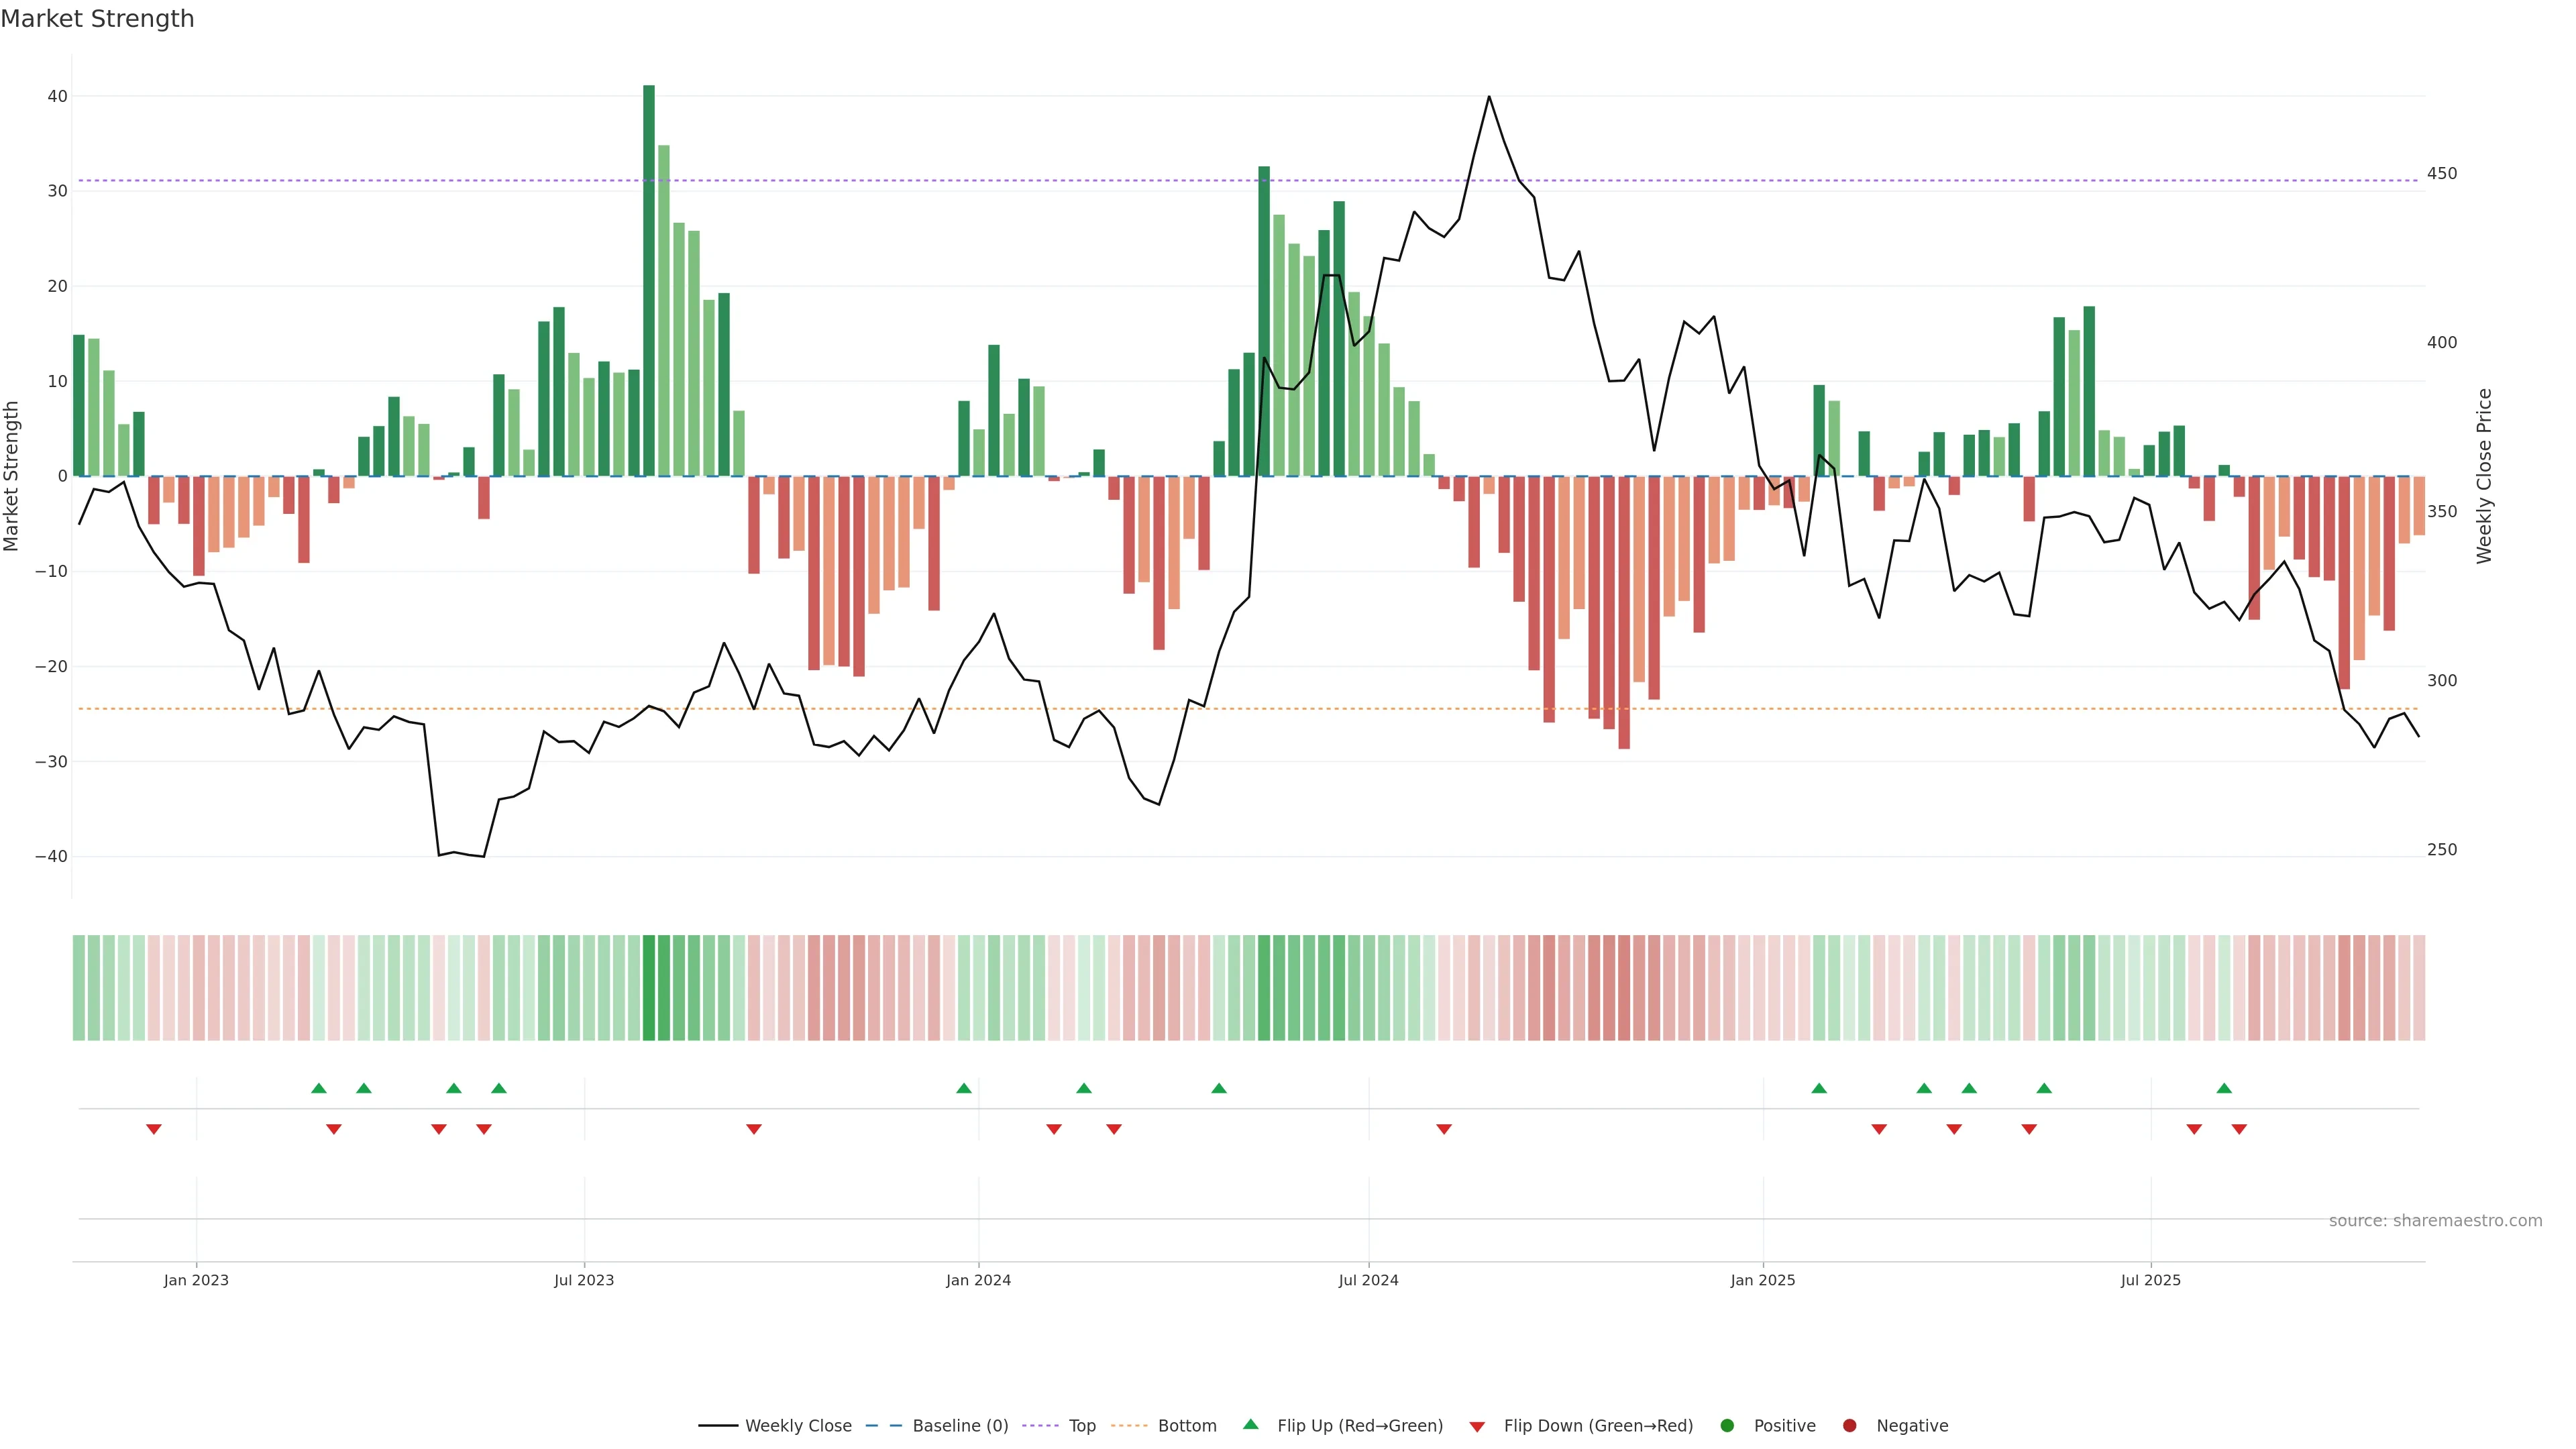Click the leftmost green flip-up triangle marker
2576x1449 pixels.
tap(319, 1088)
